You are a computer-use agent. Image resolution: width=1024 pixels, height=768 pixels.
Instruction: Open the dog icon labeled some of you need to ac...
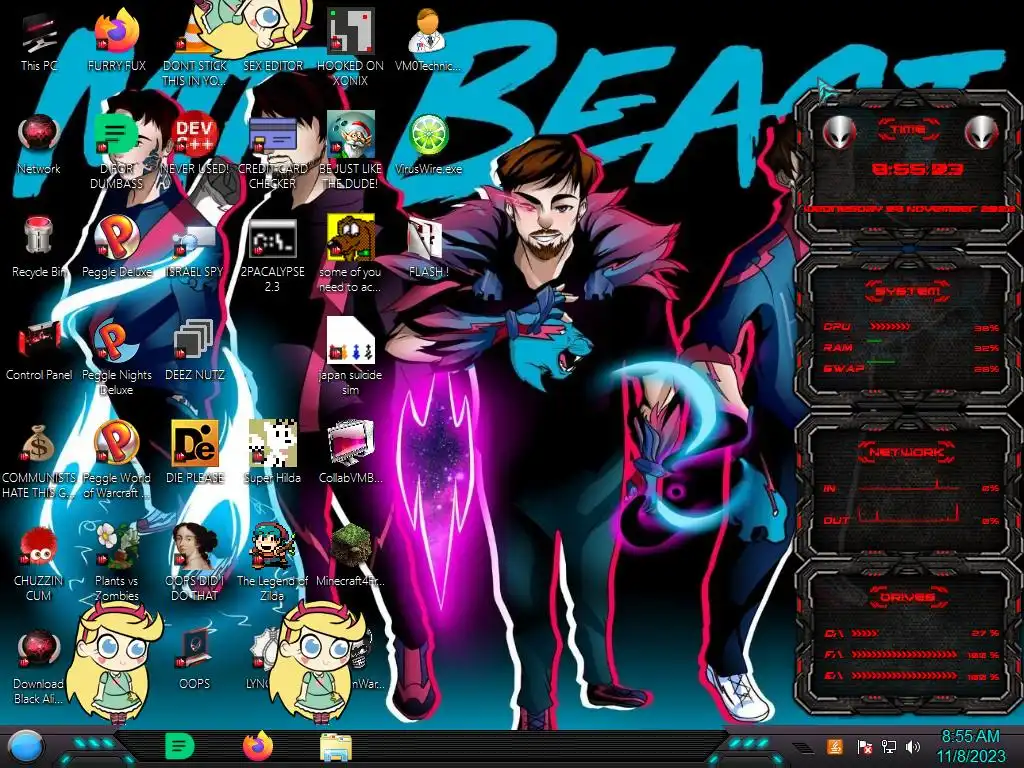click(350, 253)
